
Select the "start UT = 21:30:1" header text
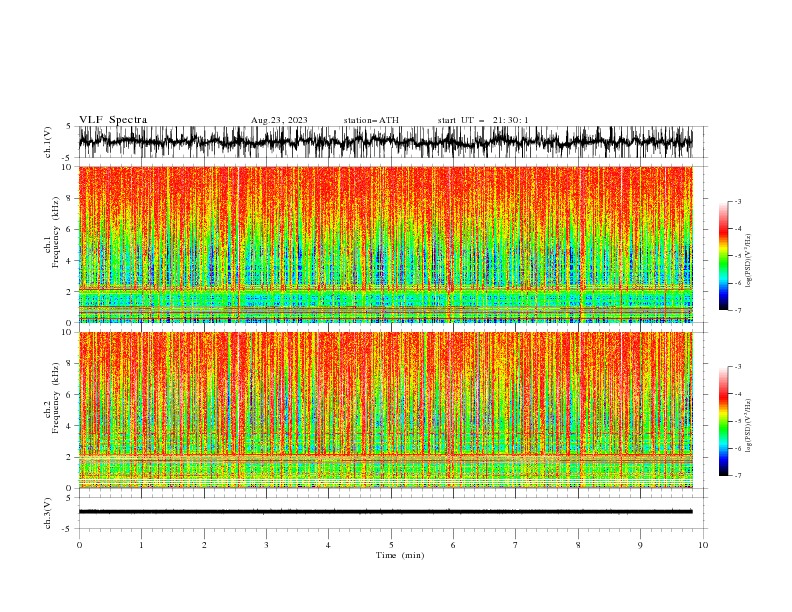483,120
